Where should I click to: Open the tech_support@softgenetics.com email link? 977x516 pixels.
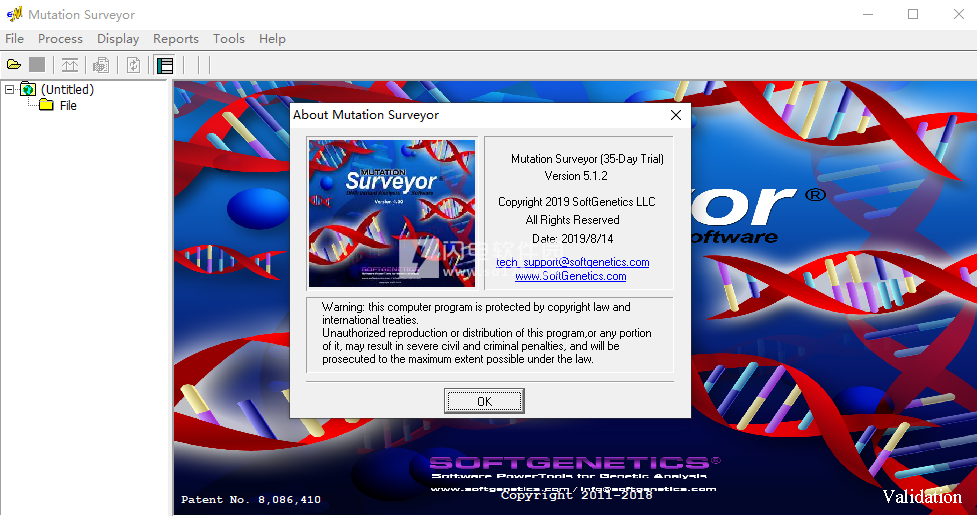(x=573, y=262)
